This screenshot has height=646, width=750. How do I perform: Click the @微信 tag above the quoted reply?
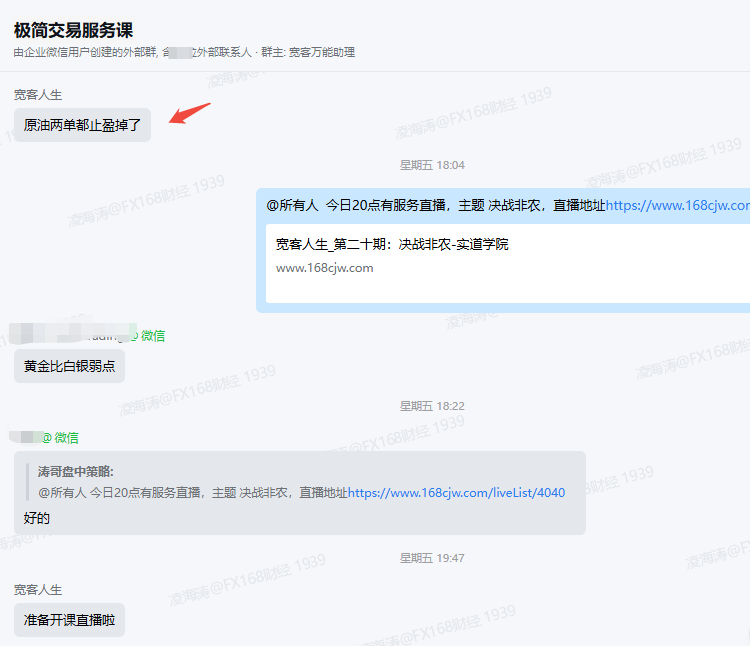point(60,438)
